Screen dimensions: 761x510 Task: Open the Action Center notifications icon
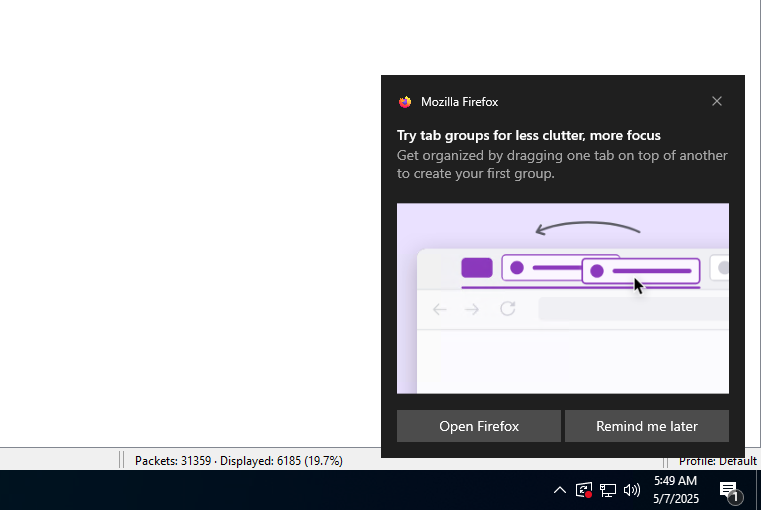[730, 490]
